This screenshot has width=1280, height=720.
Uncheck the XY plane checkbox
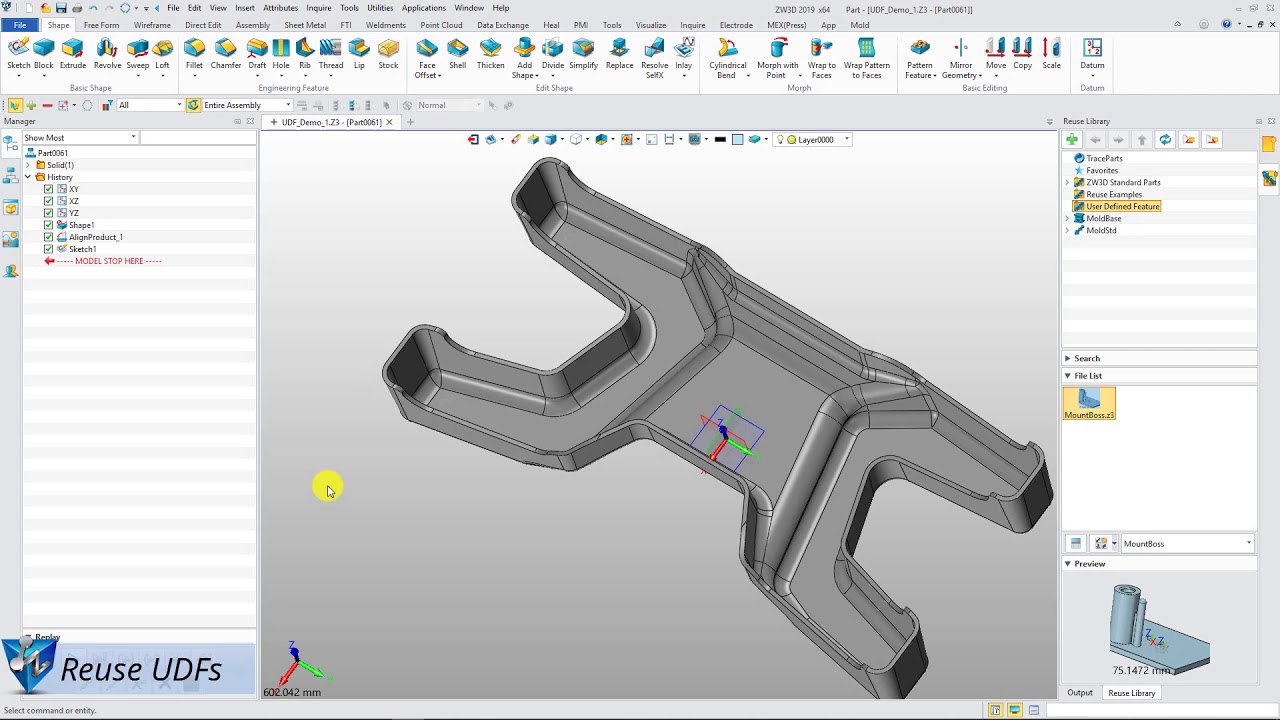(48, 189)
